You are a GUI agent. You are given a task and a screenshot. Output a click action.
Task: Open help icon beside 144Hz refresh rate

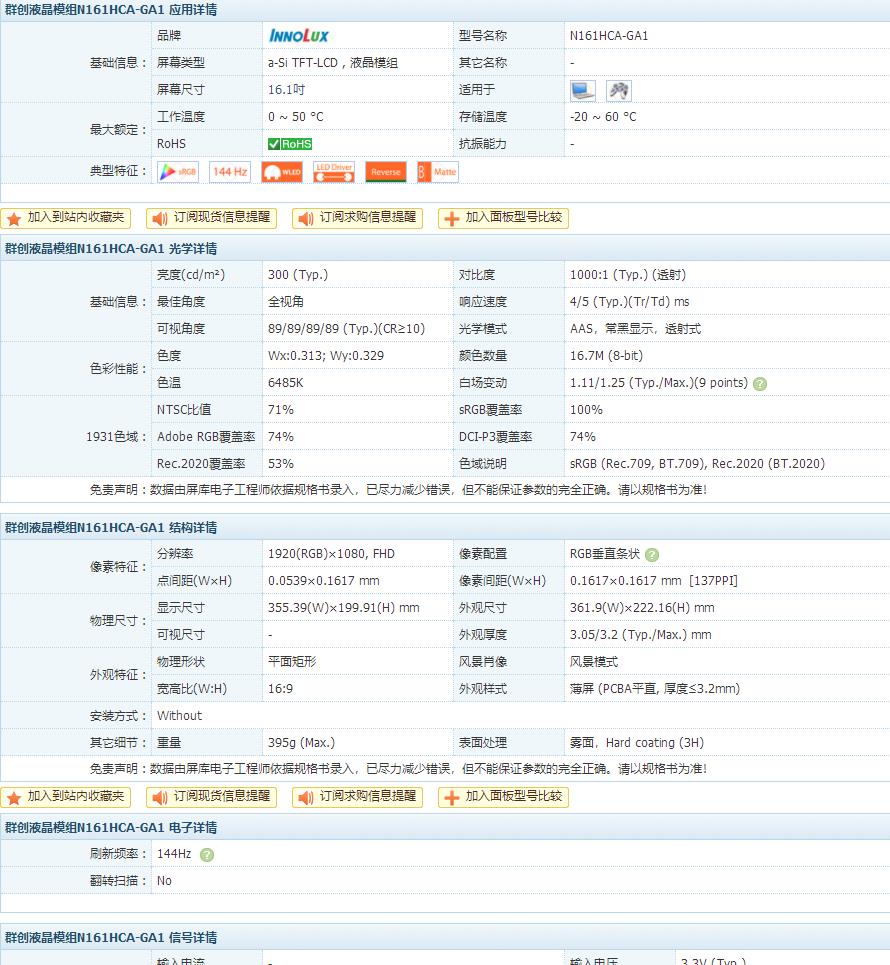point(207,855)
